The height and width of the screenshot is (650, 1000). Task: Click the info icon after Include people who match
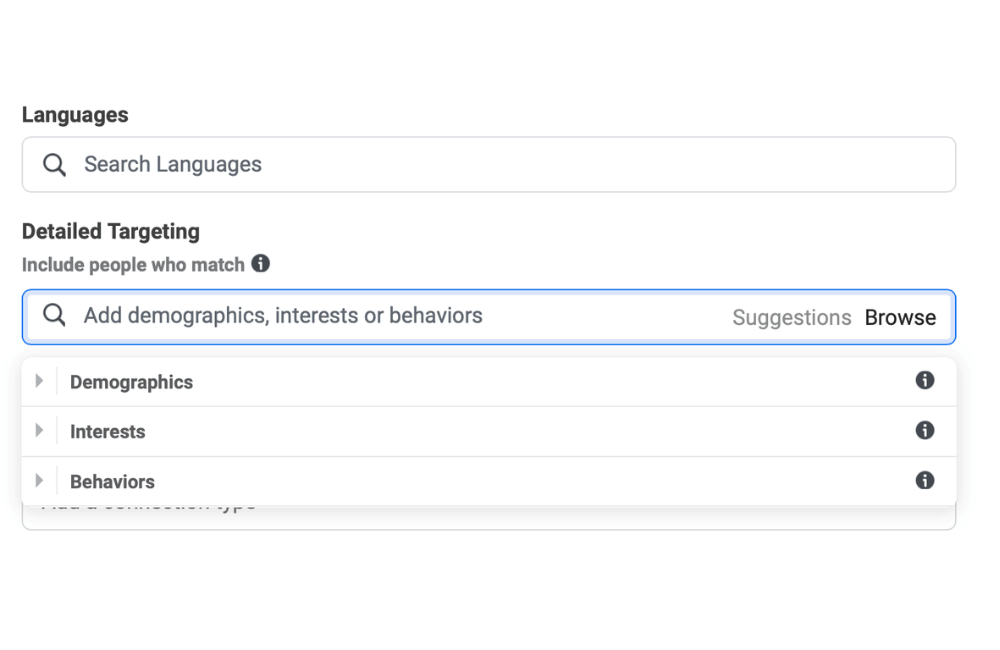(261, 263)
